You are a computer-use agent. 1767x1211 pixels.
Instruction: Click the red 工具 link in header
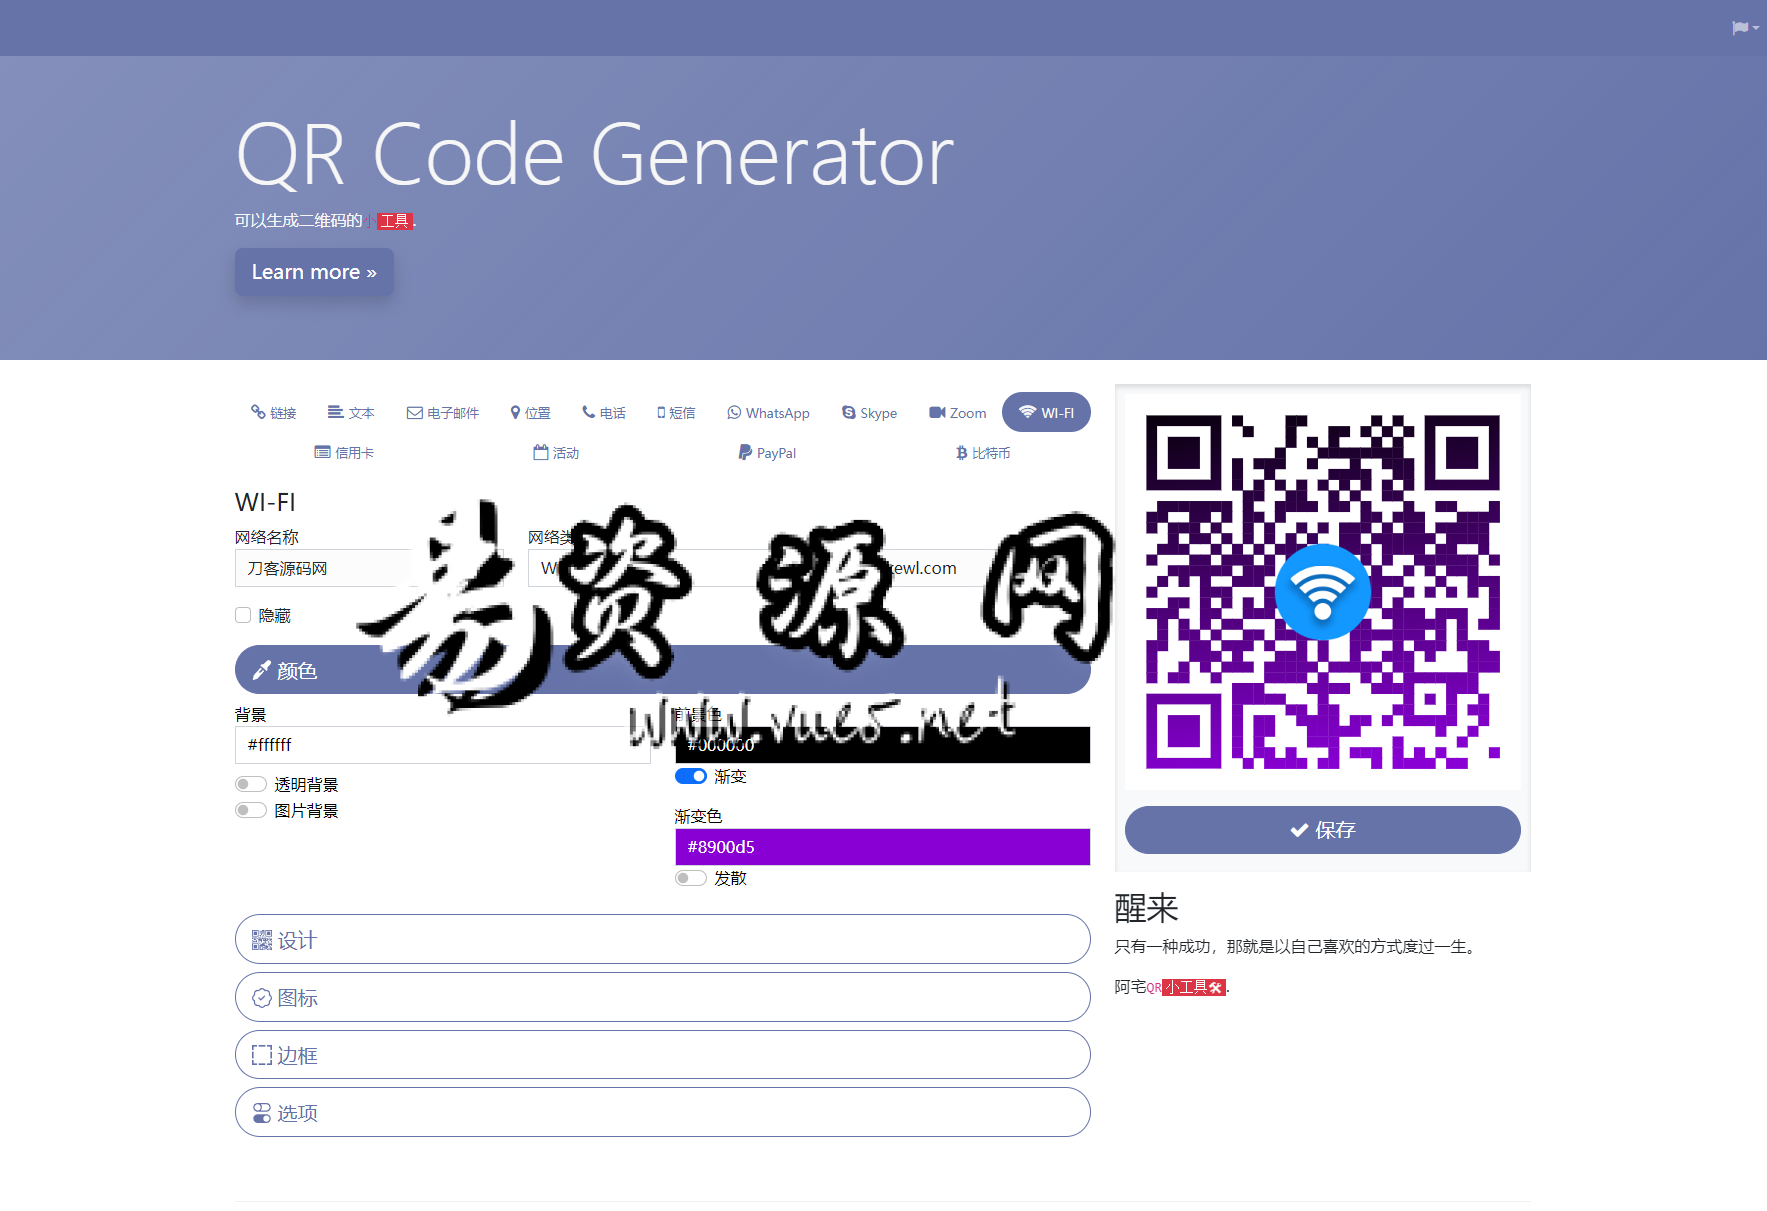pyautogui.click(x=395, y=221)
